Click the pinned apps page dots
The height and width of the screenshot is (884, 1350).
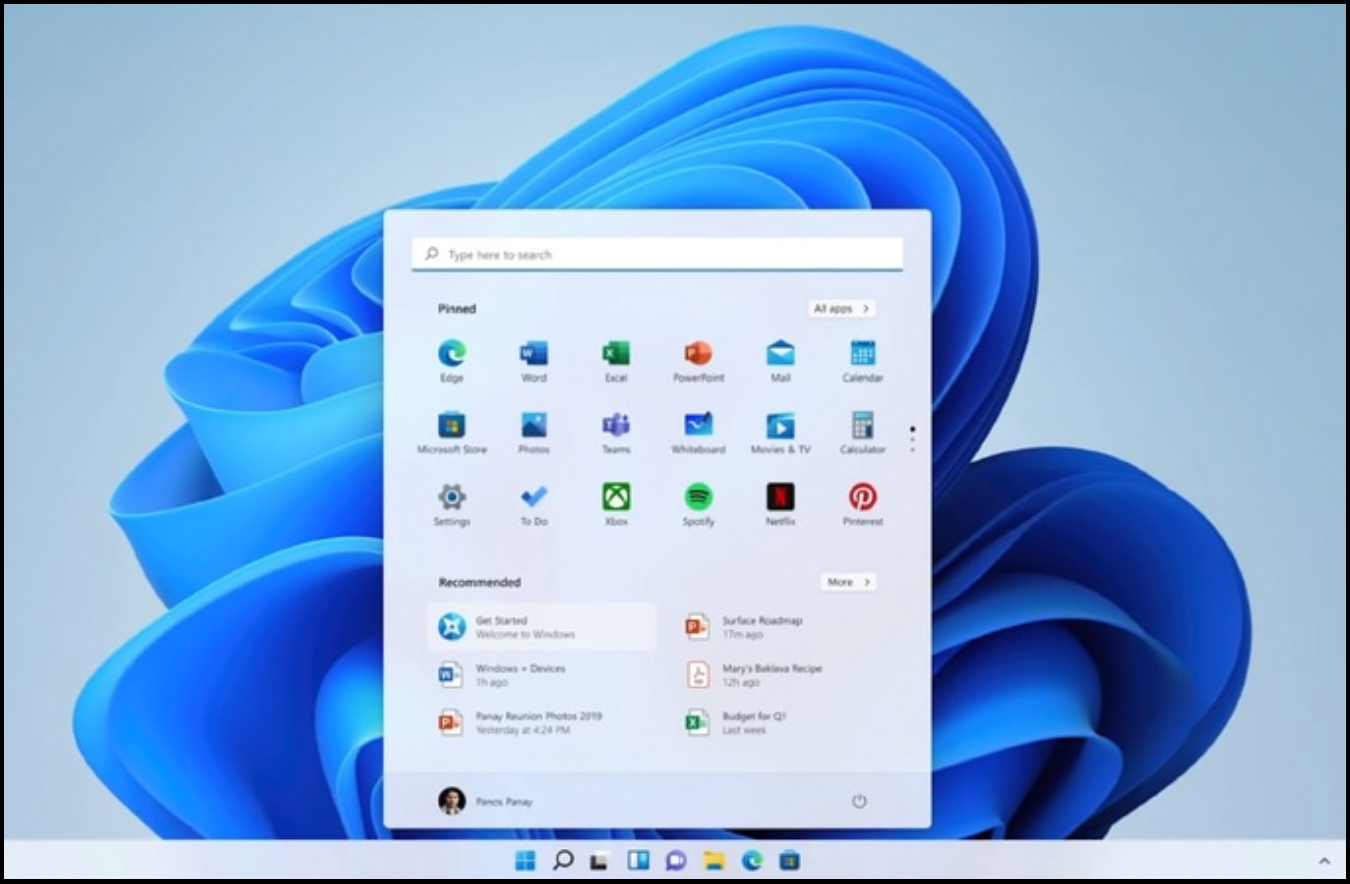click(912, 439)
